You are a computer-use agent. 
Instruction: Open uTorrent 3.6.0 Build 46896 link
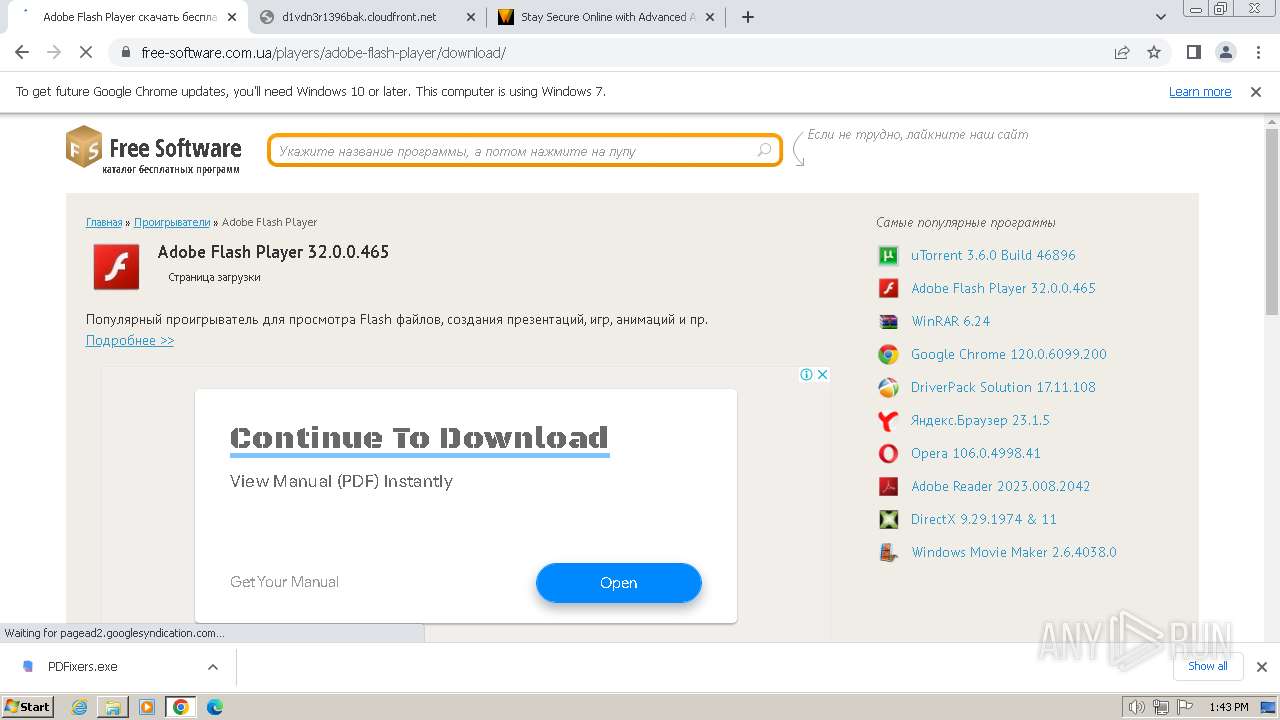pos(993,255)
